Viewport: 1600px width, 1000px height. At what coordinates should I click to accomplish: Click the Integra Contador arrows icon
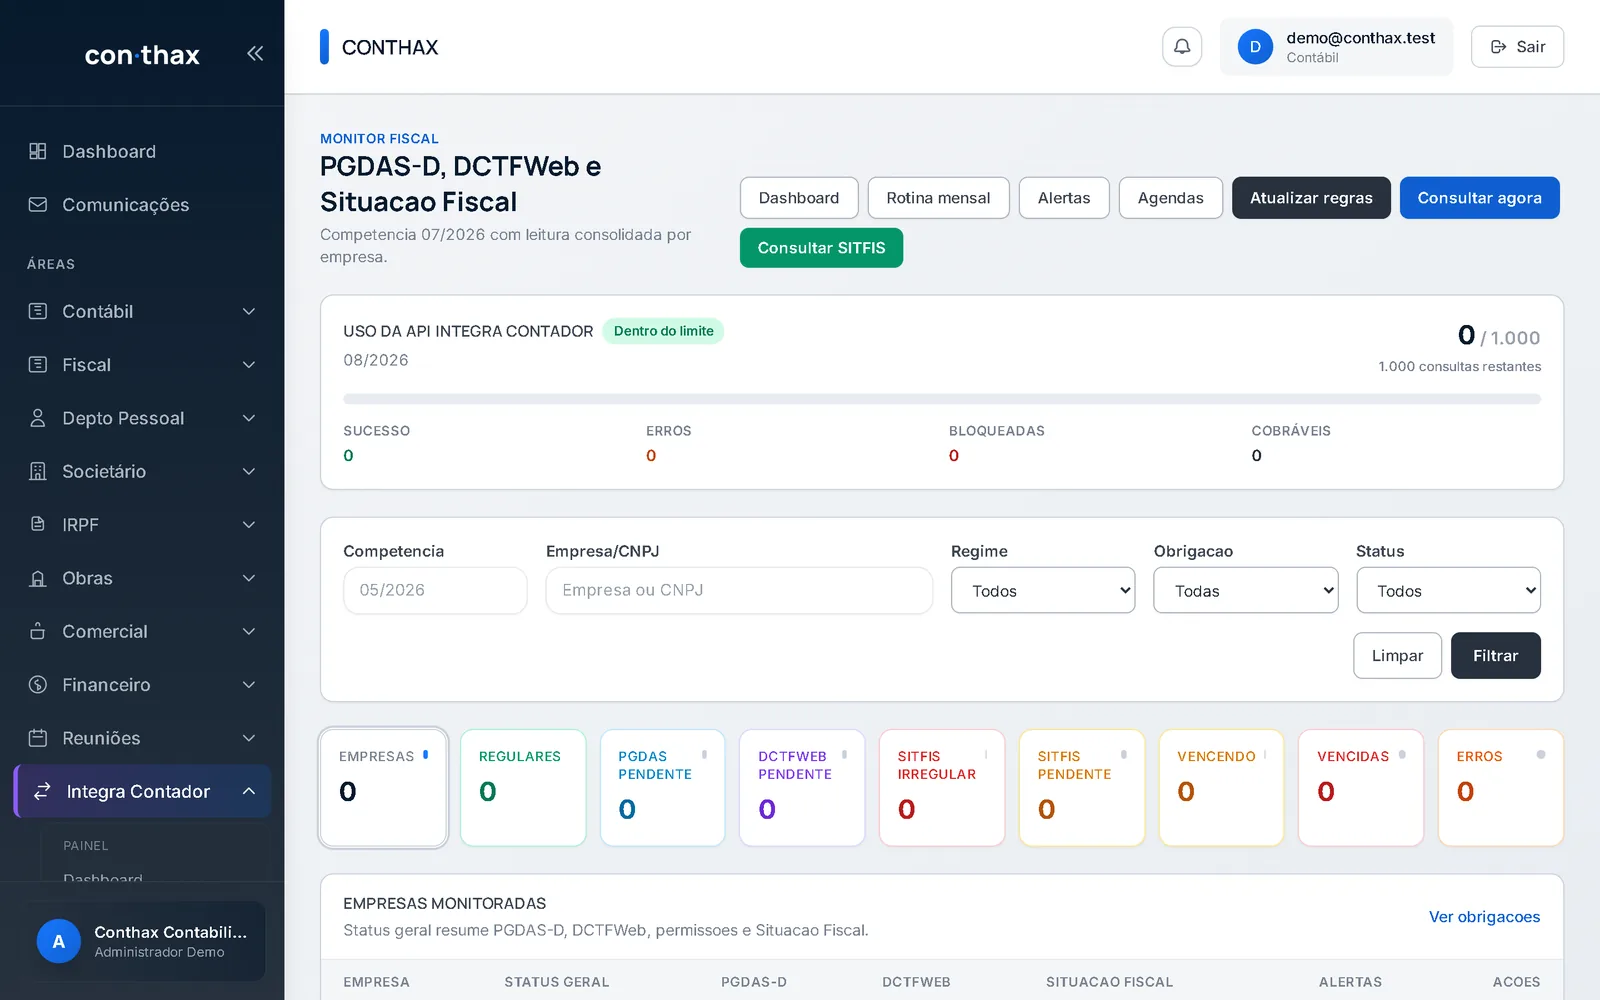click(42, 791)
